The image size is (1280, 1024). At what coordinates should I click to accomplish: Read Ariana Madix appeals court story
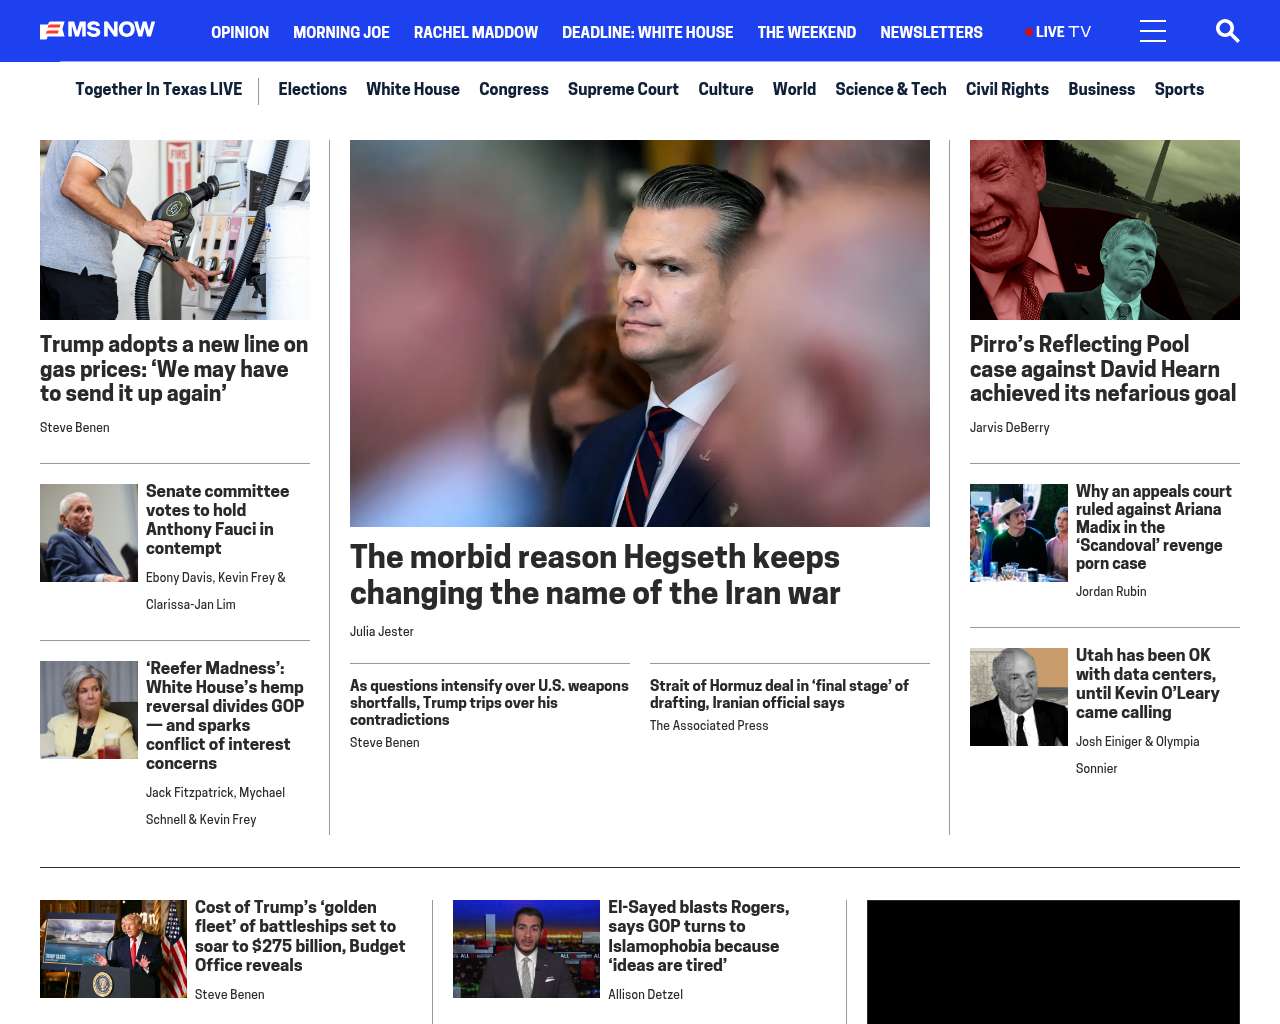point(1154,527)
